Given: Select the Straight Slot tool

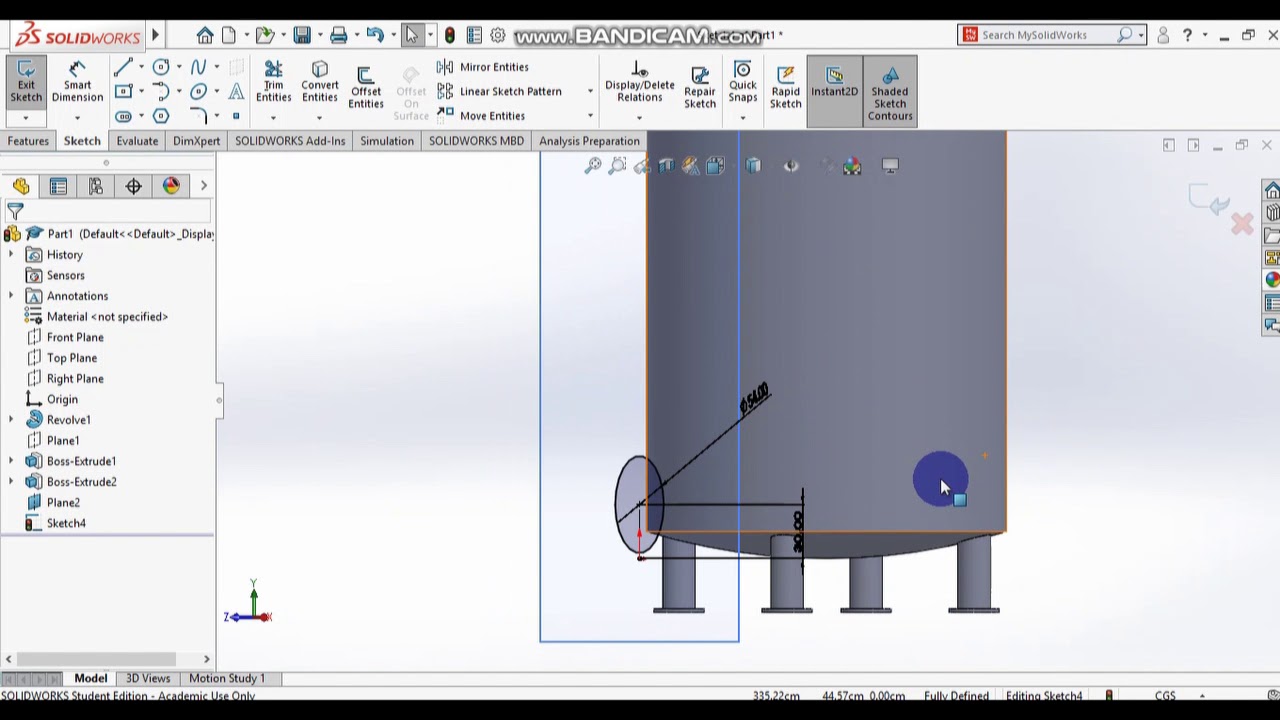Looking at the screenshot, I should pyautogui.click(x=123, y=116).
